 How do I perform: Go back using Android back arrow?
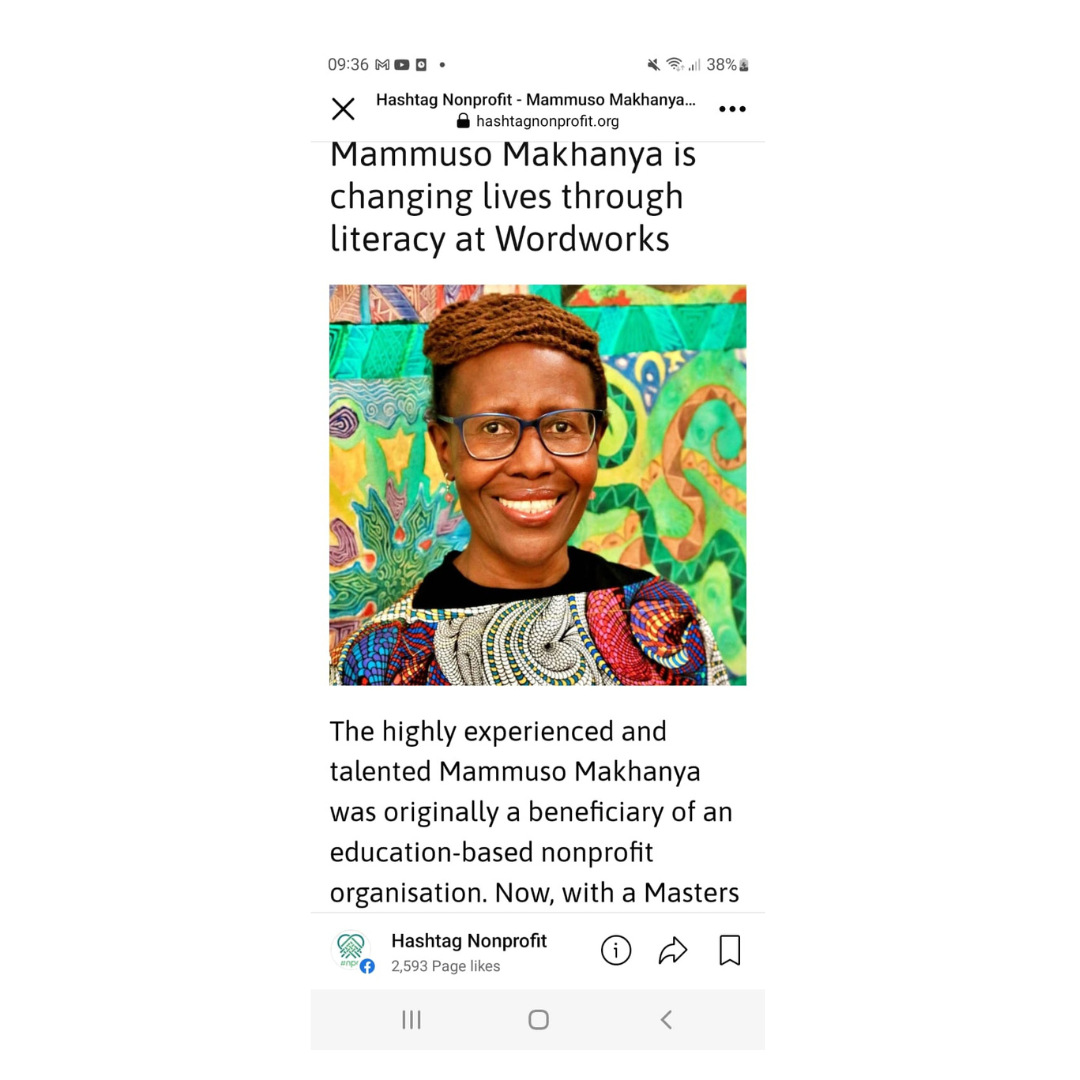point(665,1019)
